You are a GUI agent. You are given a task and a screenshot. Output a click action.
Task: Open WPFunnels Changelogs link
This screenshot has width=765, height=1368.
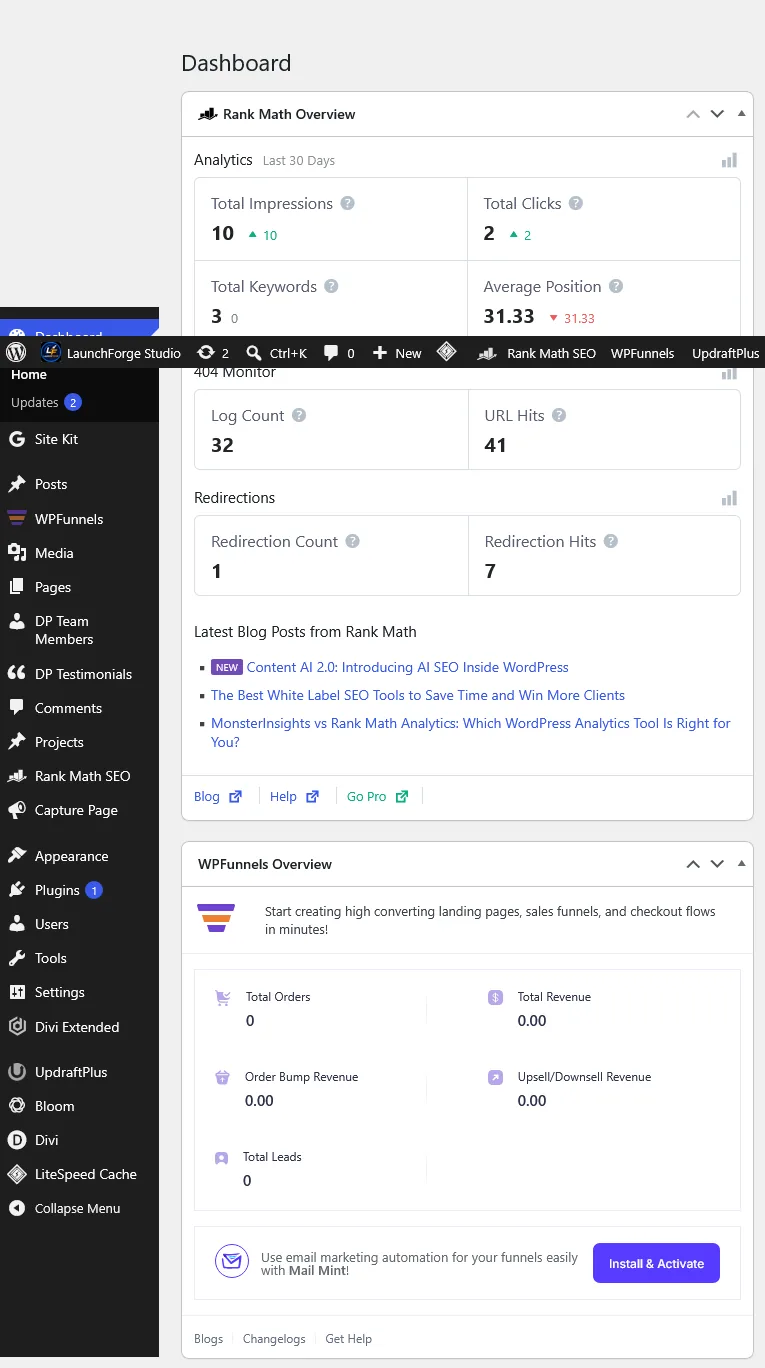pyautogui.click(x=274, y=1339)
